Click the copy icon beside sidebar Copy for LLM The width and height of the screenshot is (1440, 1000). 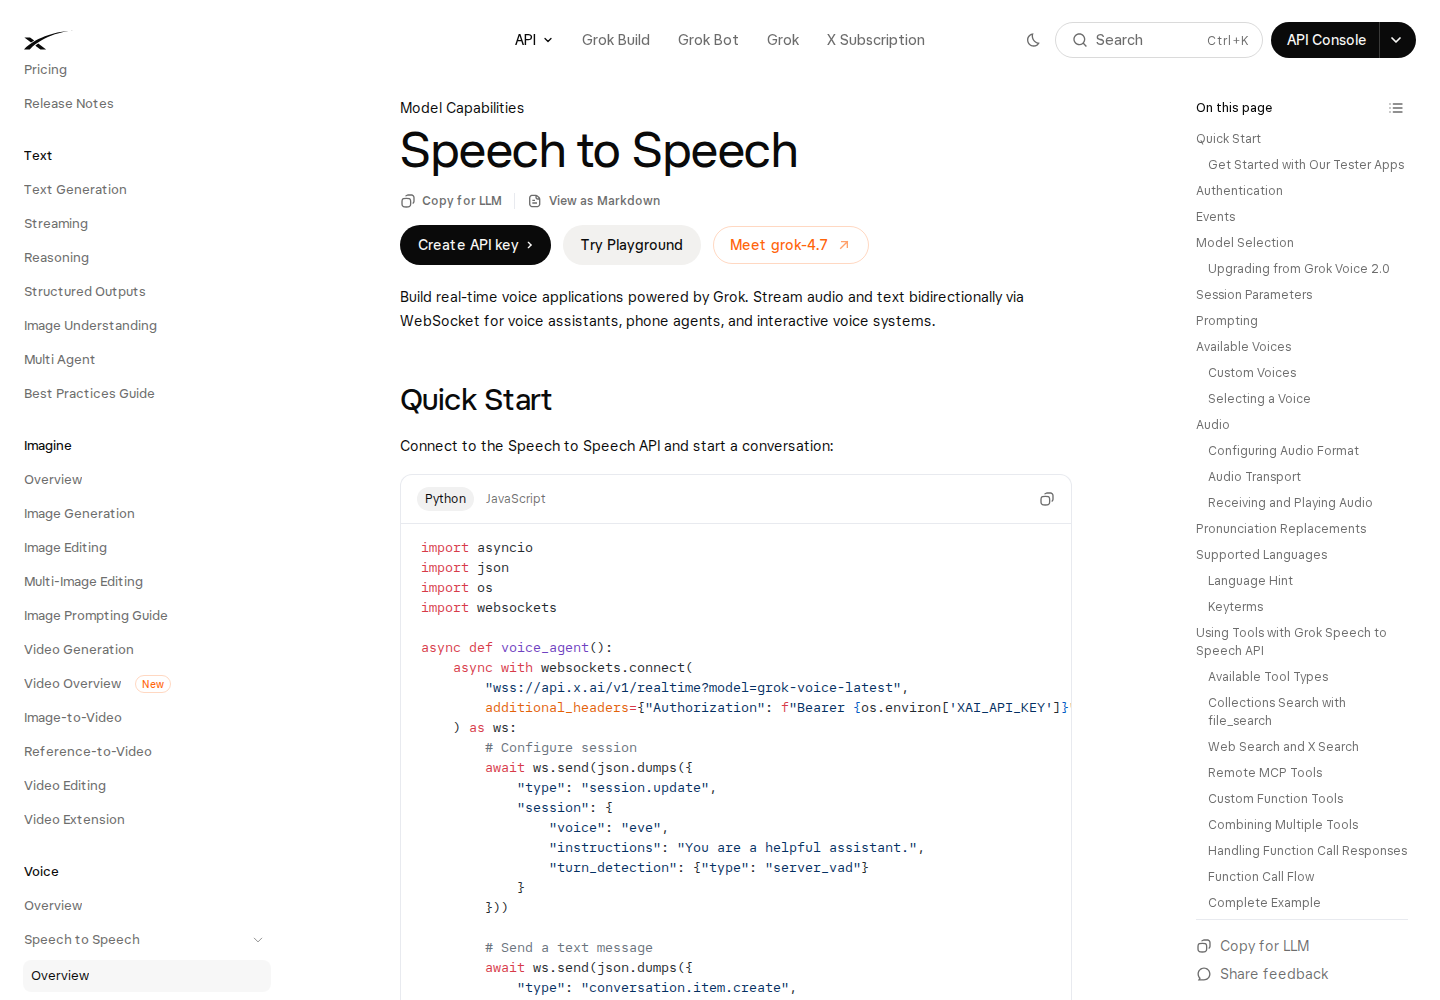(1204, 946)
